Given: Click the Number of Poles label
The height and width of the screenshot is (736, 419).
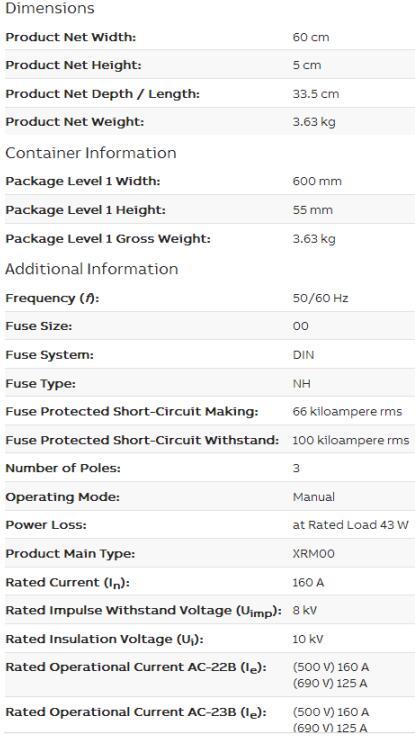Looking at the screenshot, I should [x=63, y=468].
